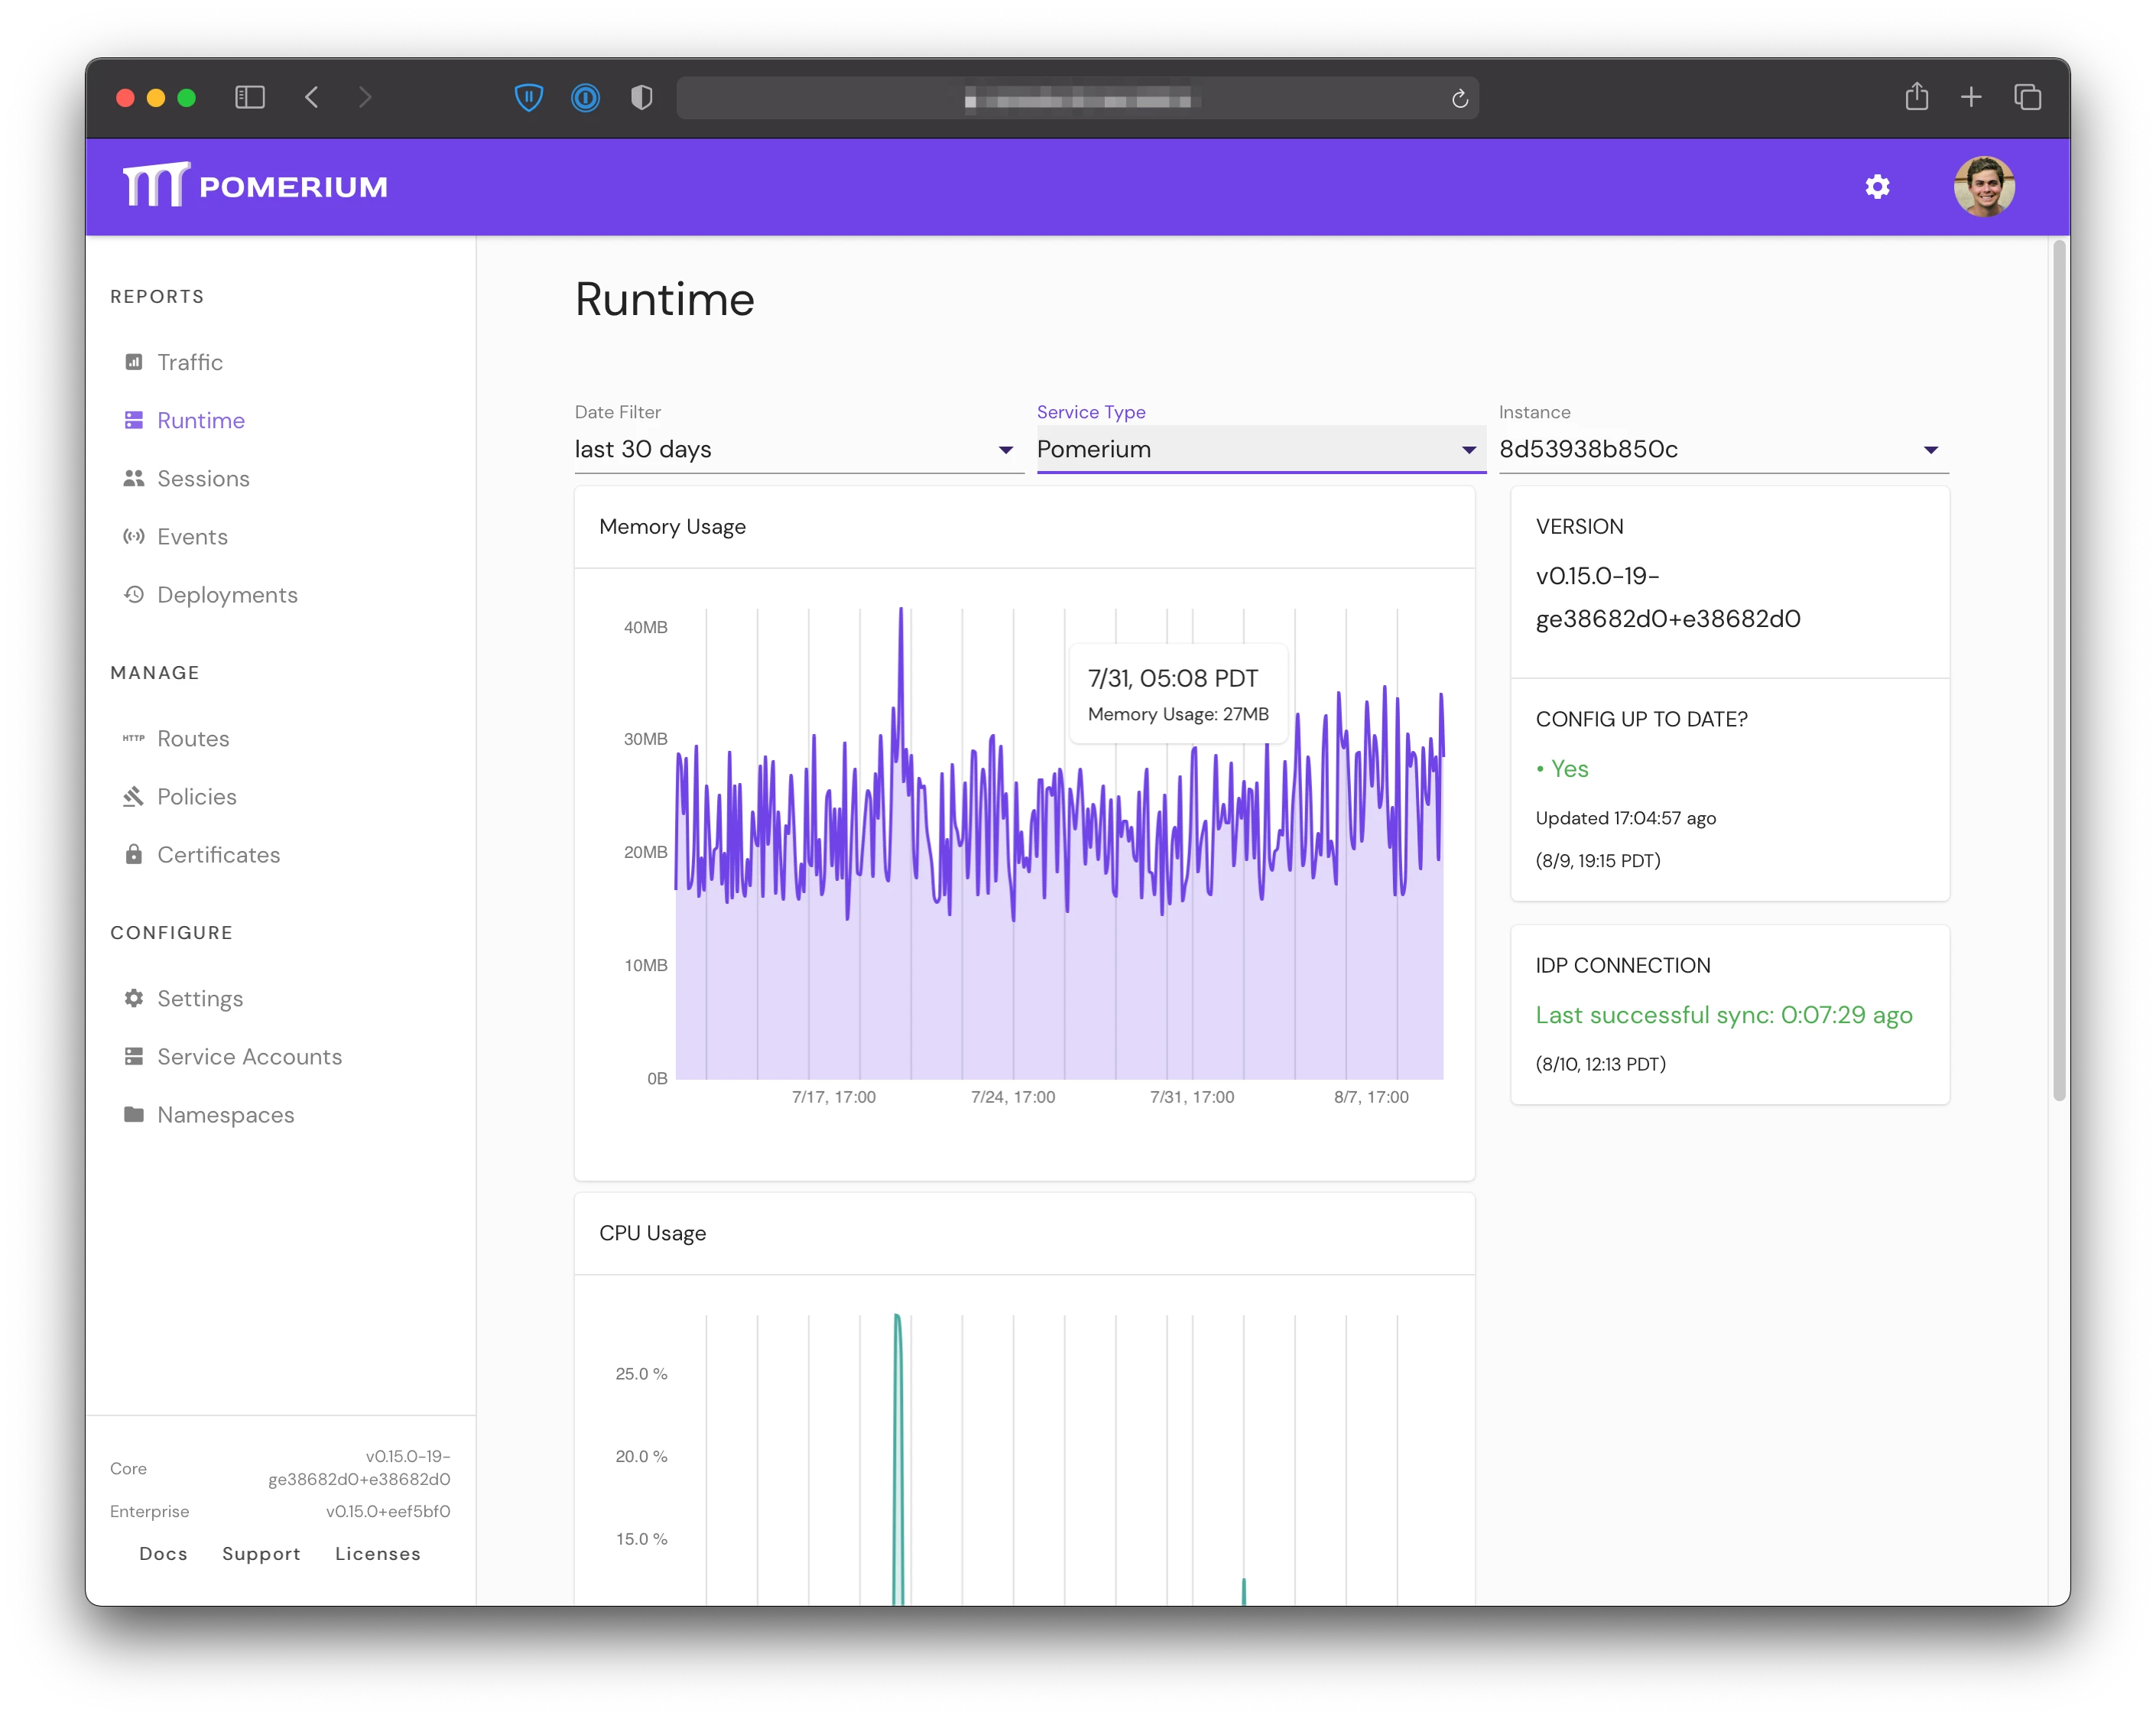The width and height of the screenshot is (2156, 1719).
Task: Click the Sessions people icon
Action: click(x=134, y=479)
